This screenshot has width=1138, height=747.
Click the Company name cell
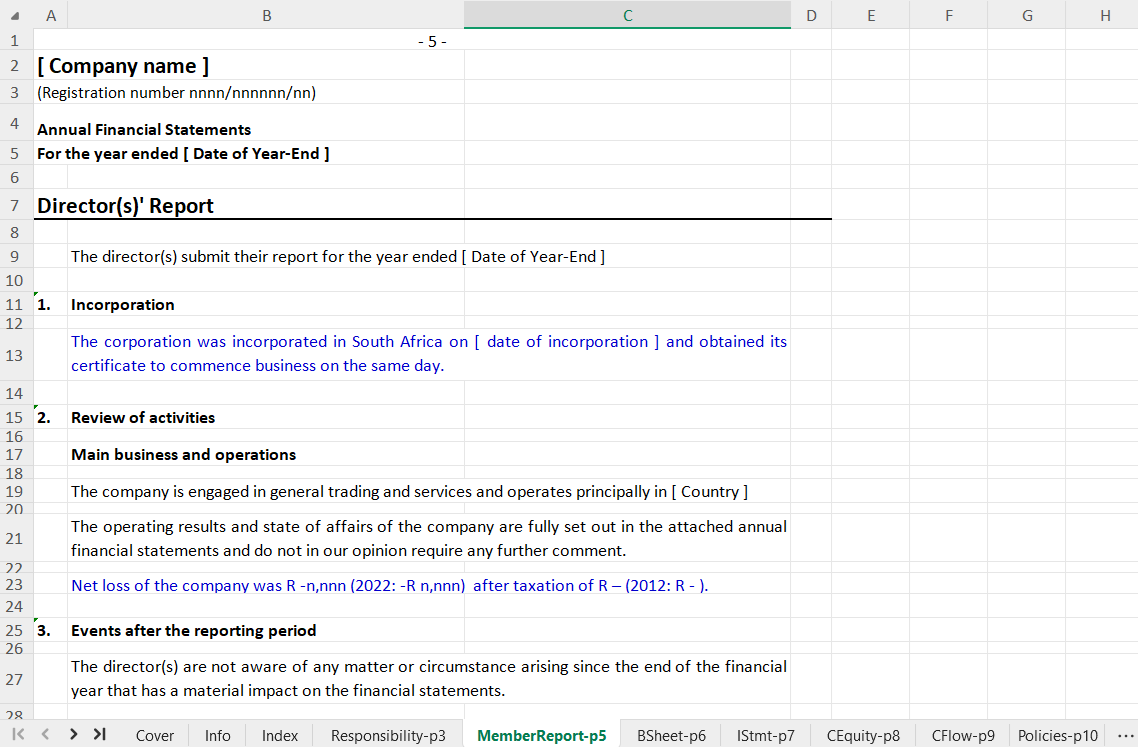123,66
